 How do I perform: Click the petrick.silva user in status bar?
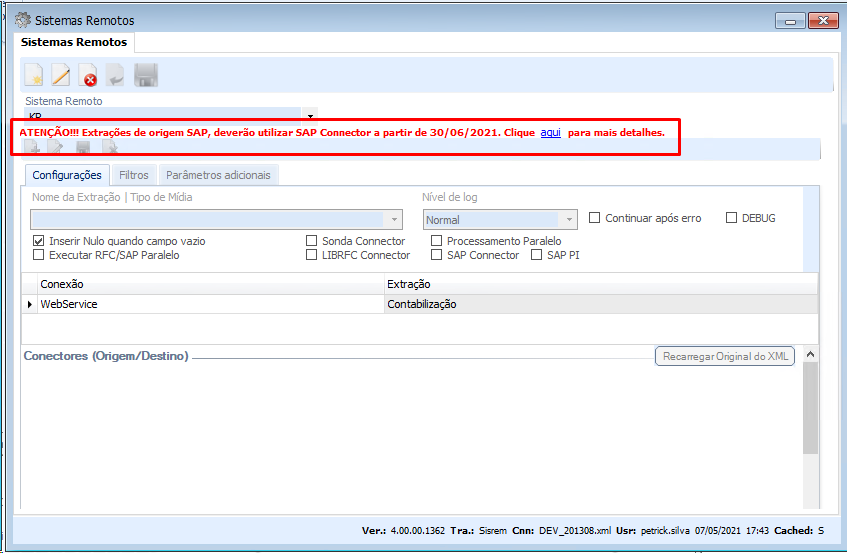coord(665,531)
